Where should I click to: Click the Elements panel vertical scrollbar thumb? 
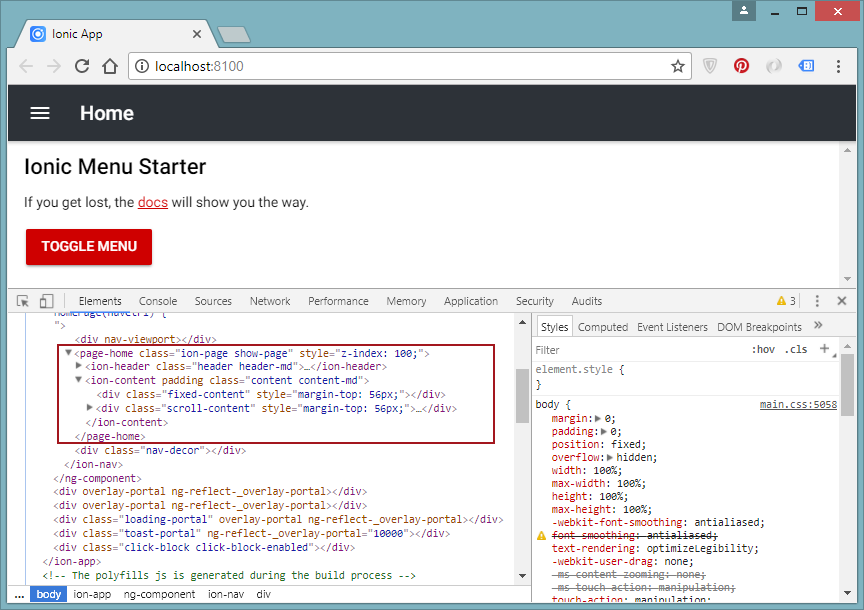522,396
